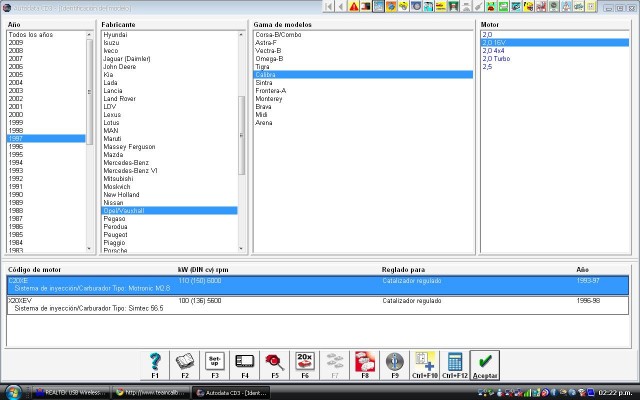Select 2,0 Turbo in Motor list
This screenshot has width=640, height=400.
555,59
